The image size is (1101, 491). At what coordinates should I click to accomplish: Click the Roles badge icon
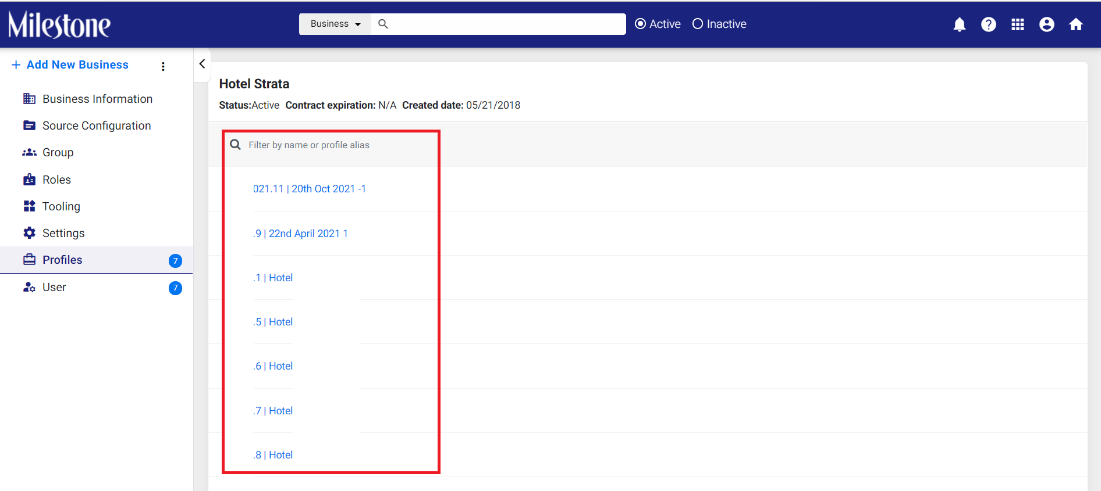[29, 180]
